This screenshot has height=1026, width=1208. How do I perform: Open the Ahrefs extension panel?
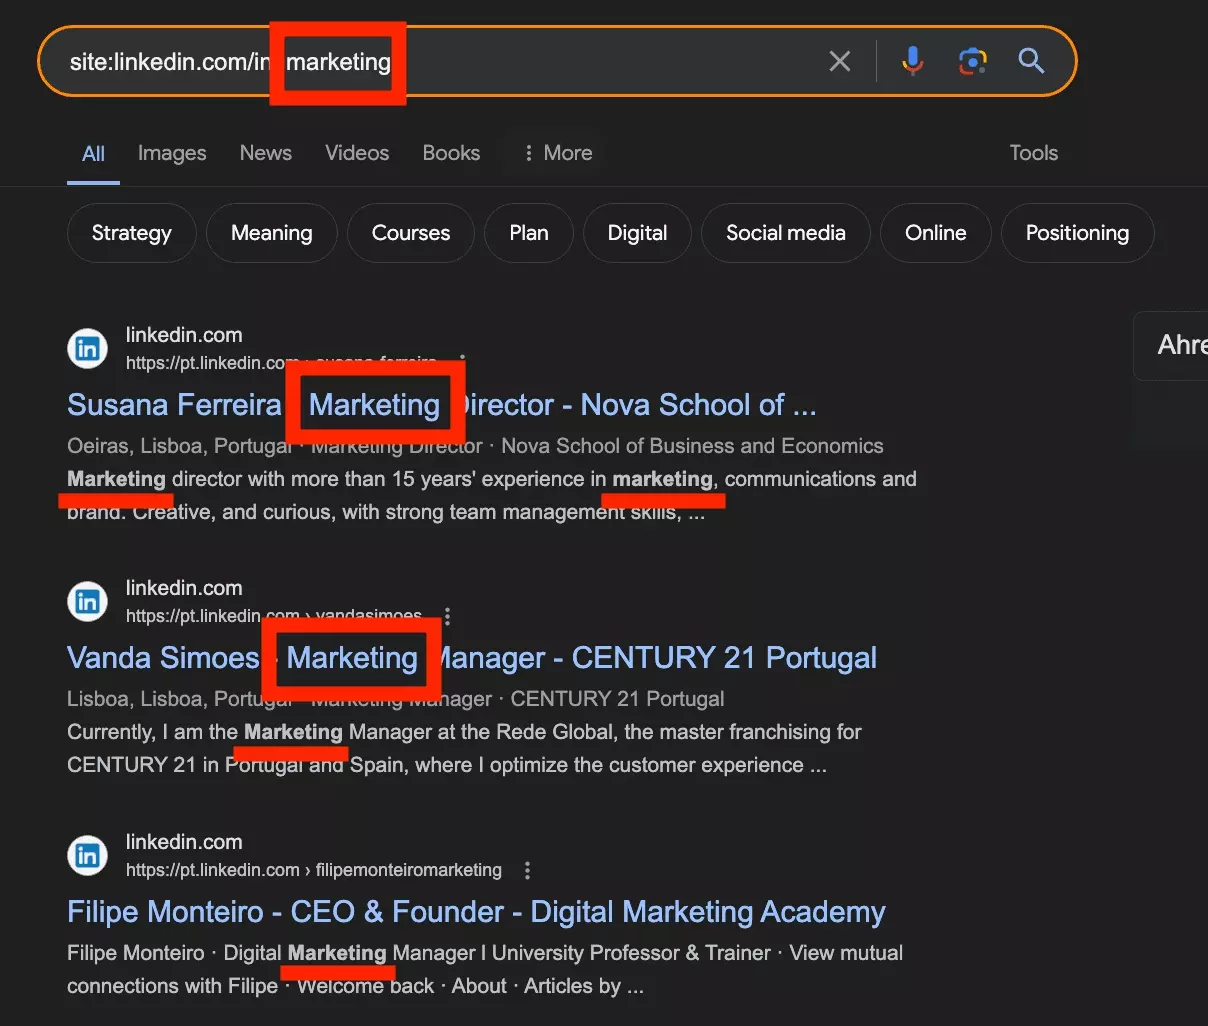[1180, 345]
